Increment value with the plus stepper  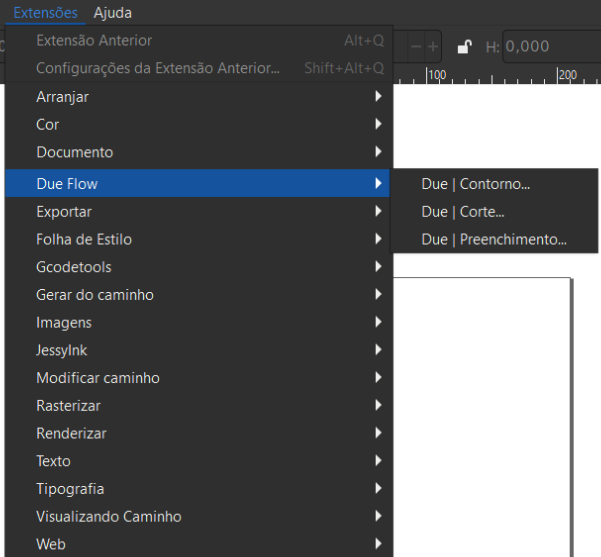pyautogui.click(x=433, y=47)
